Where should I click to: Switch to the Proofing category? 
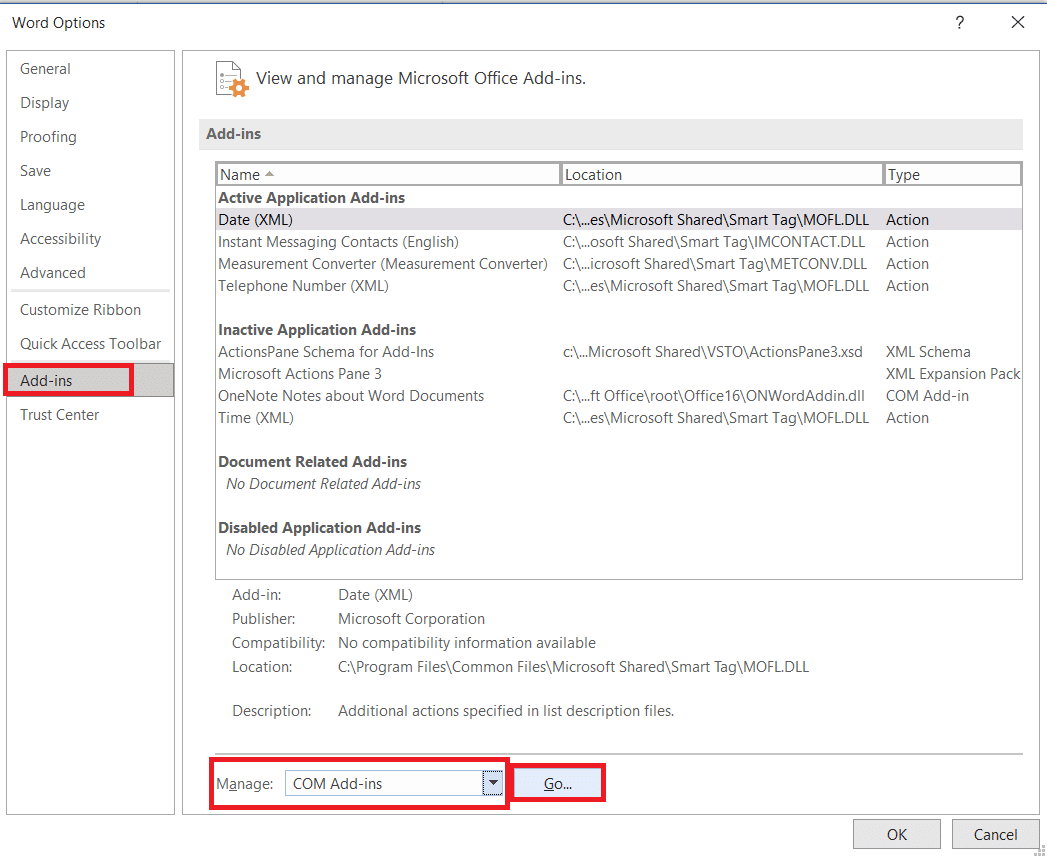coord(48,137)
